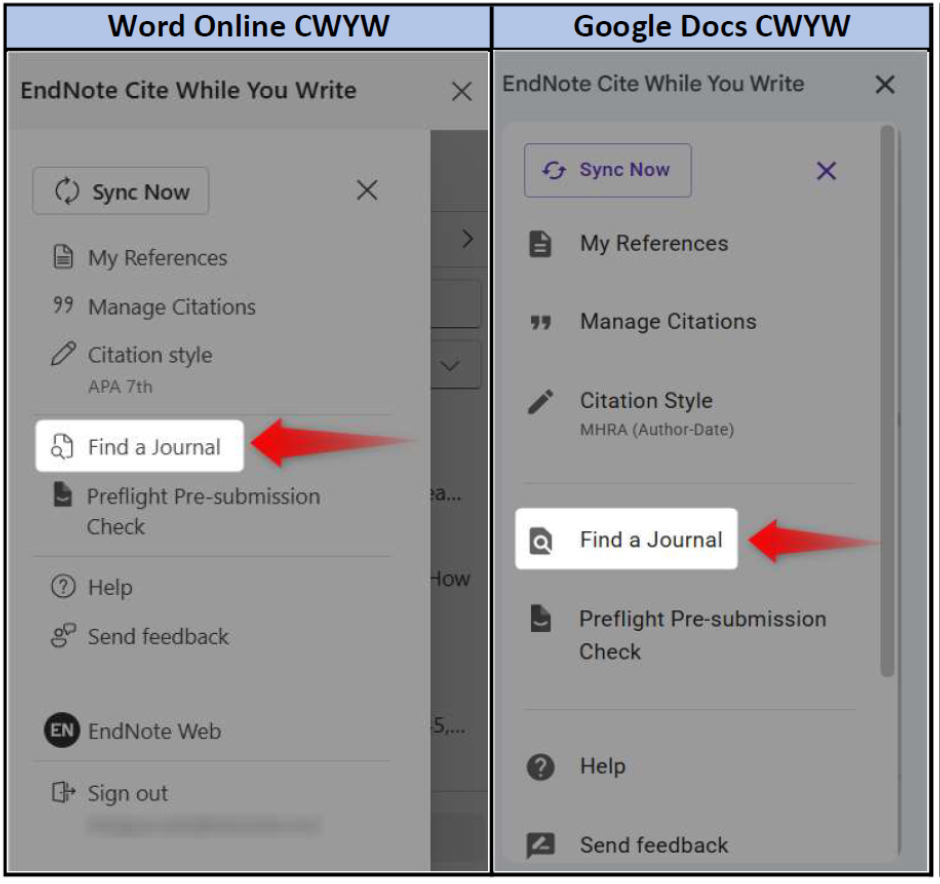Screen dimensions: 940x884
Task: Click Send feedback in Google Docs panel
Action: 653,845
